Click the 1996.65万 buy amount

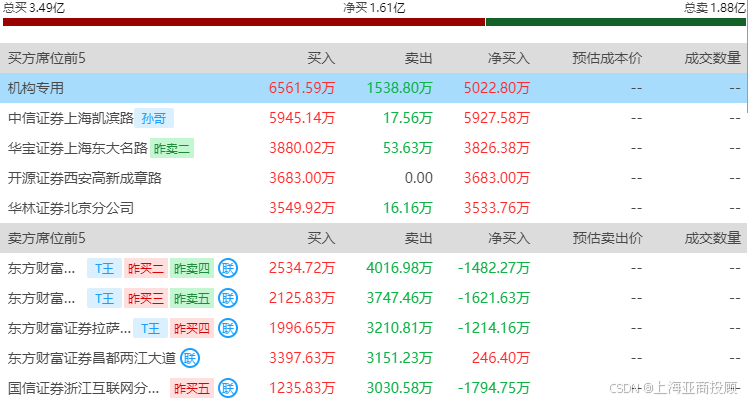pyautogui.click(x=302, y=329)
